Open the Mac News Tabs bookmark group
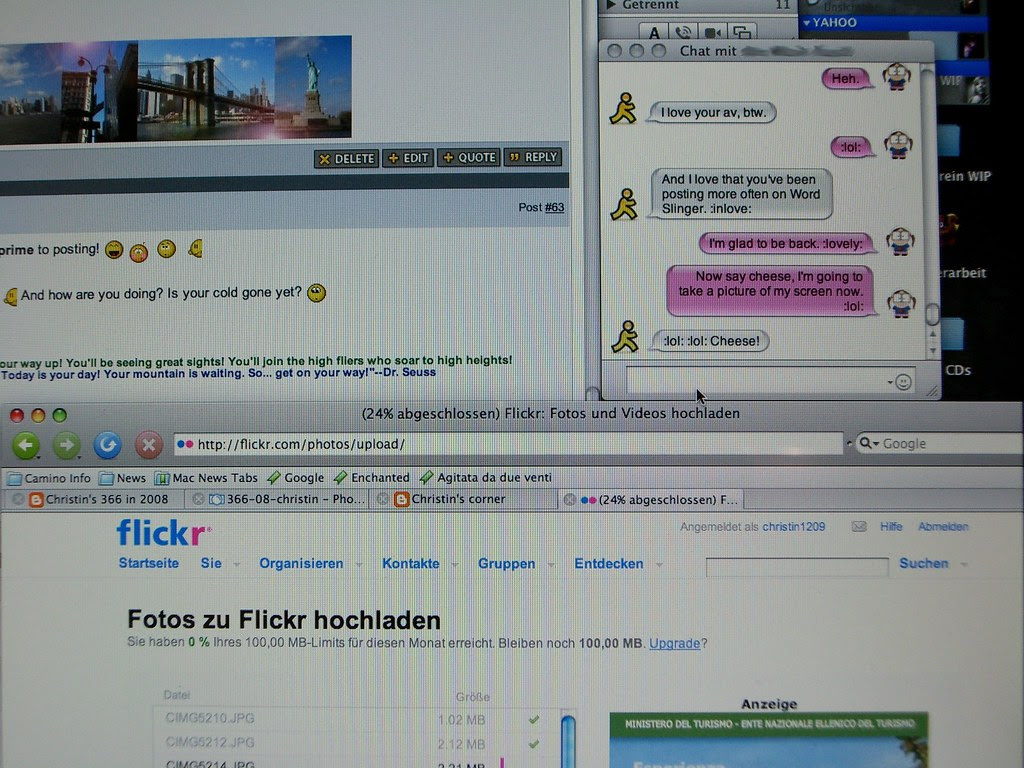 [206, 478]
